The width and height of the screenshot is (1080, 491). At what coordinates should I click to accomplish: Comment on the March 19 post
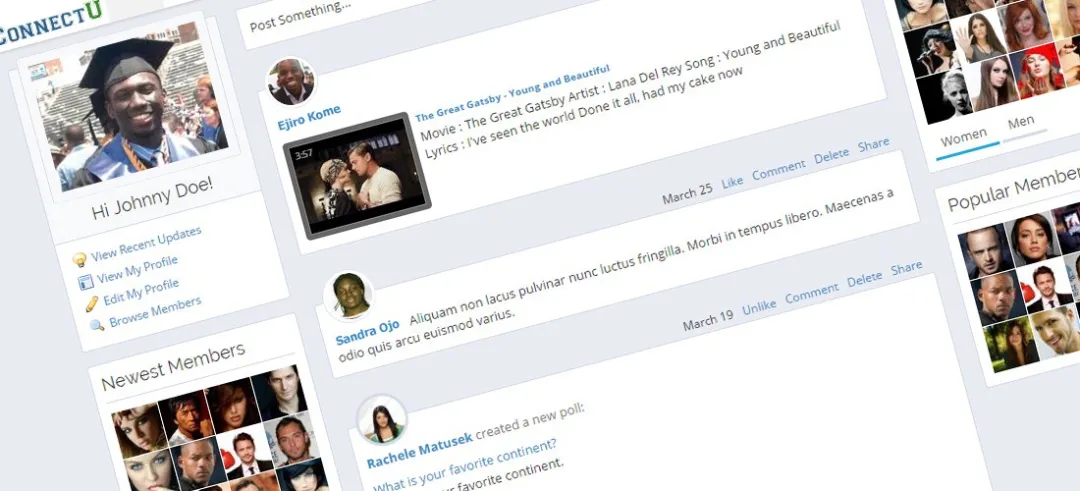pyautogui.click(x=812, y=292)
